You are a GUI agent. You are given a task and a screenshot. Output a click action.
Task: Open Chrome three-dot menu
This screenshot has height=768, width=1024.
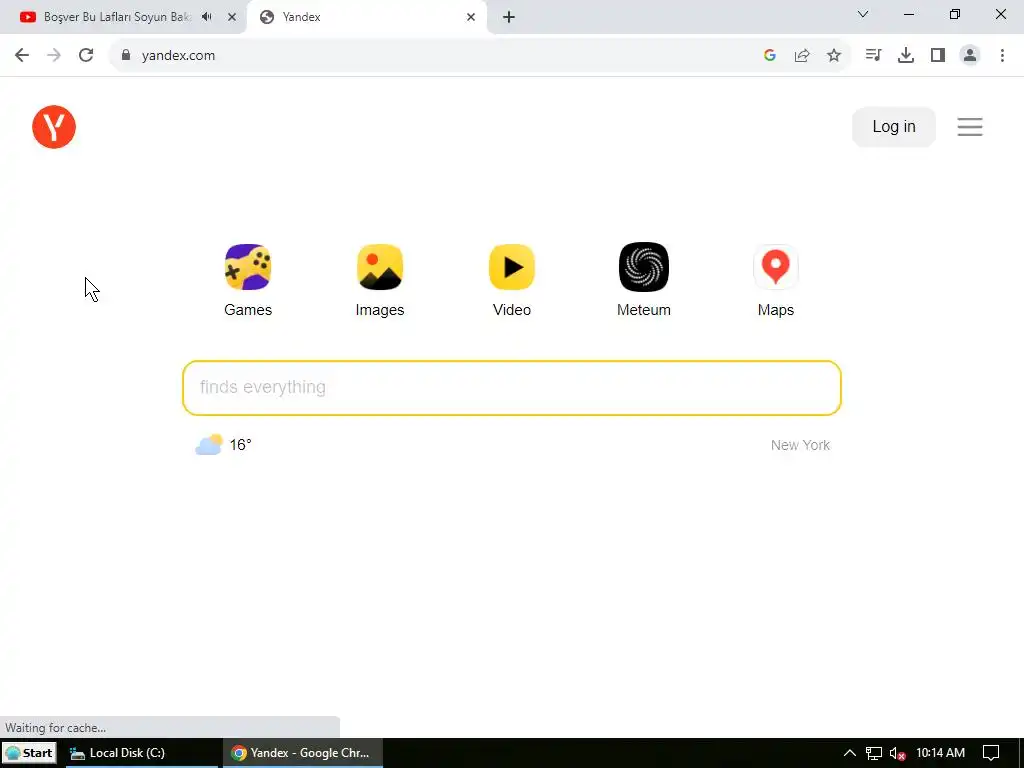tap(1002, 56)
